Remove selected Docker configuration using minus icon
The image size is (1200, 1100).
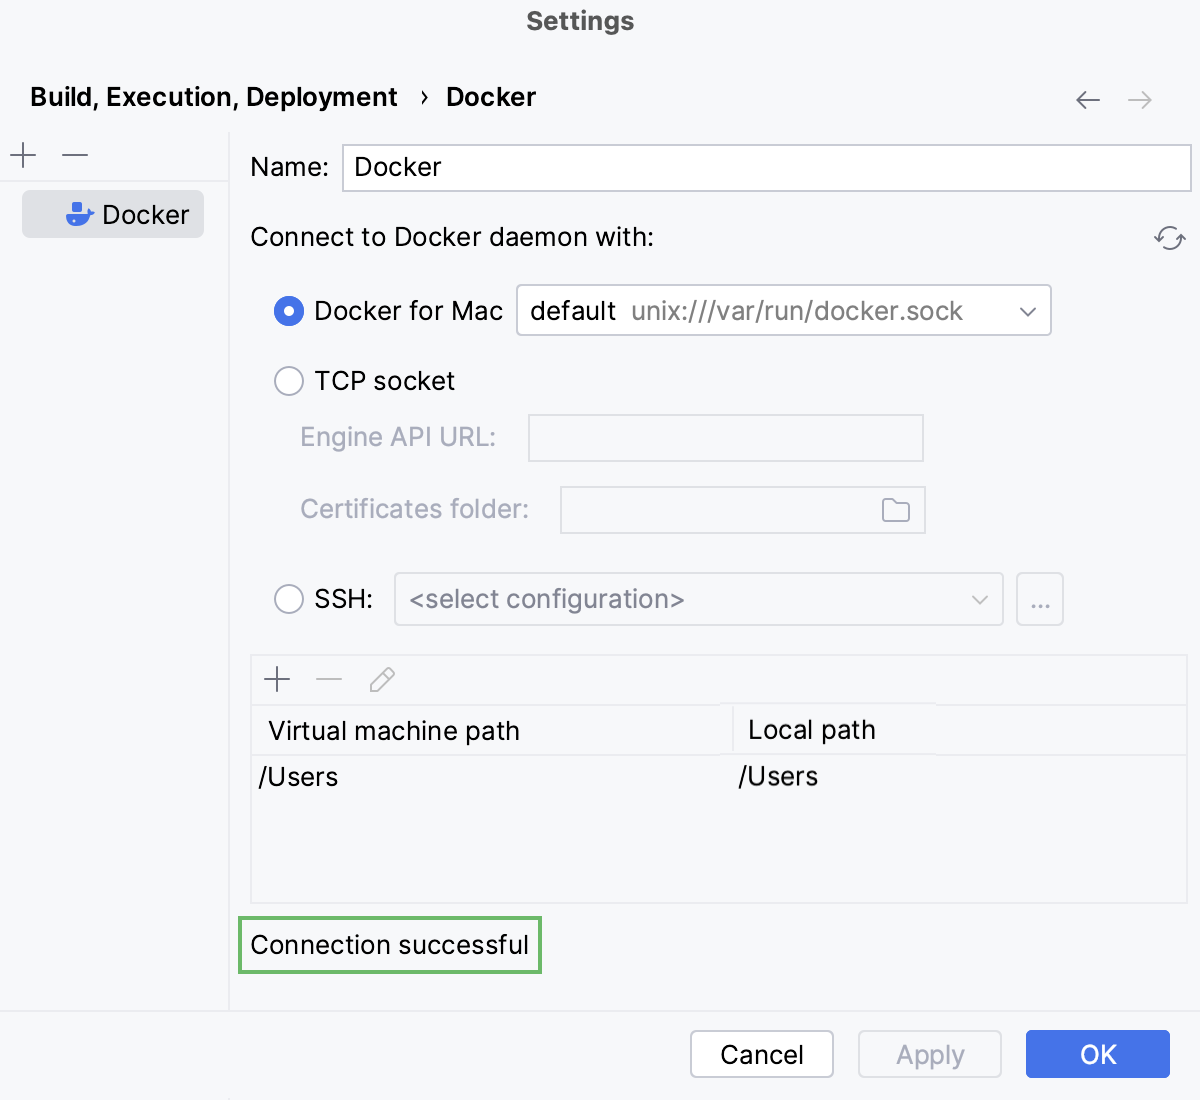[x=74, y=155]
